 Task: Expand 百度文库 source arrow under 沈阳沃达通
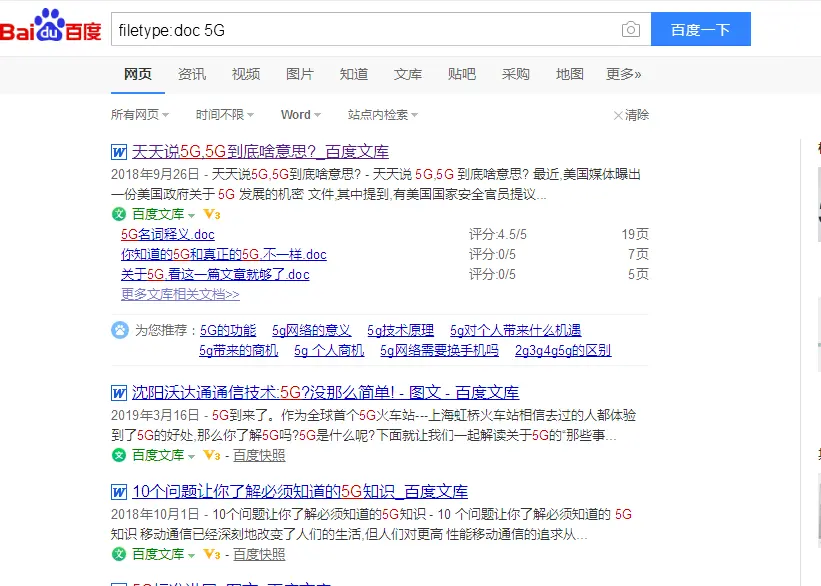191,456
